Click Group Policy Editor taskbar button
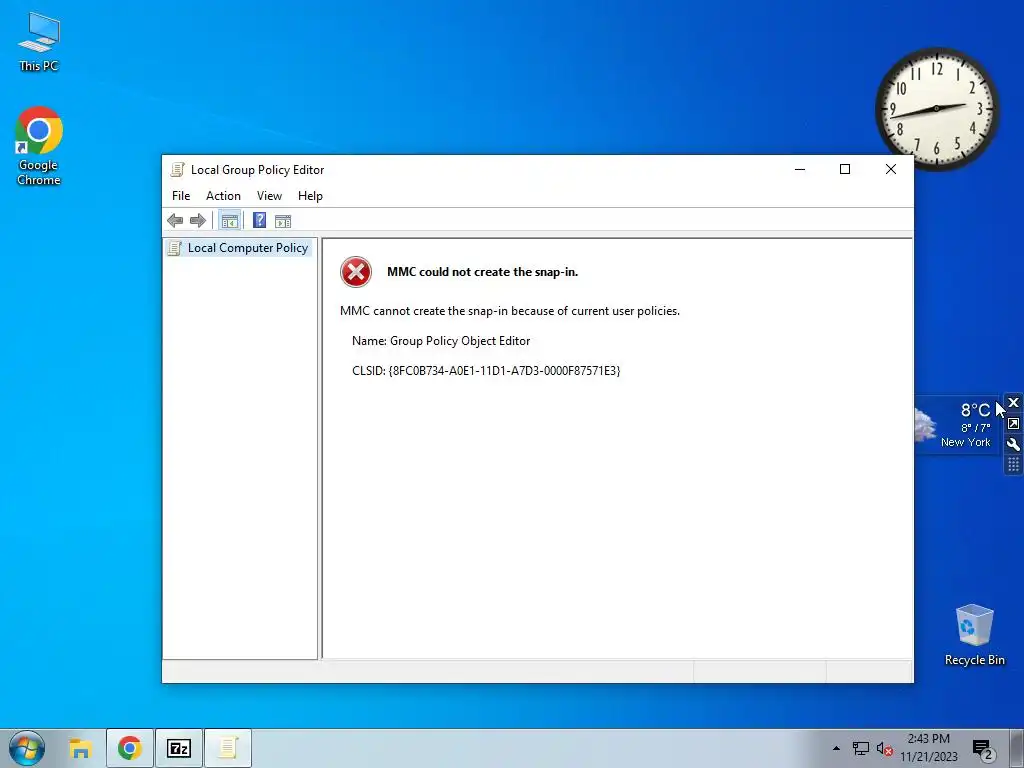Viewport: 1024px width, 768px height. point(228,748)
